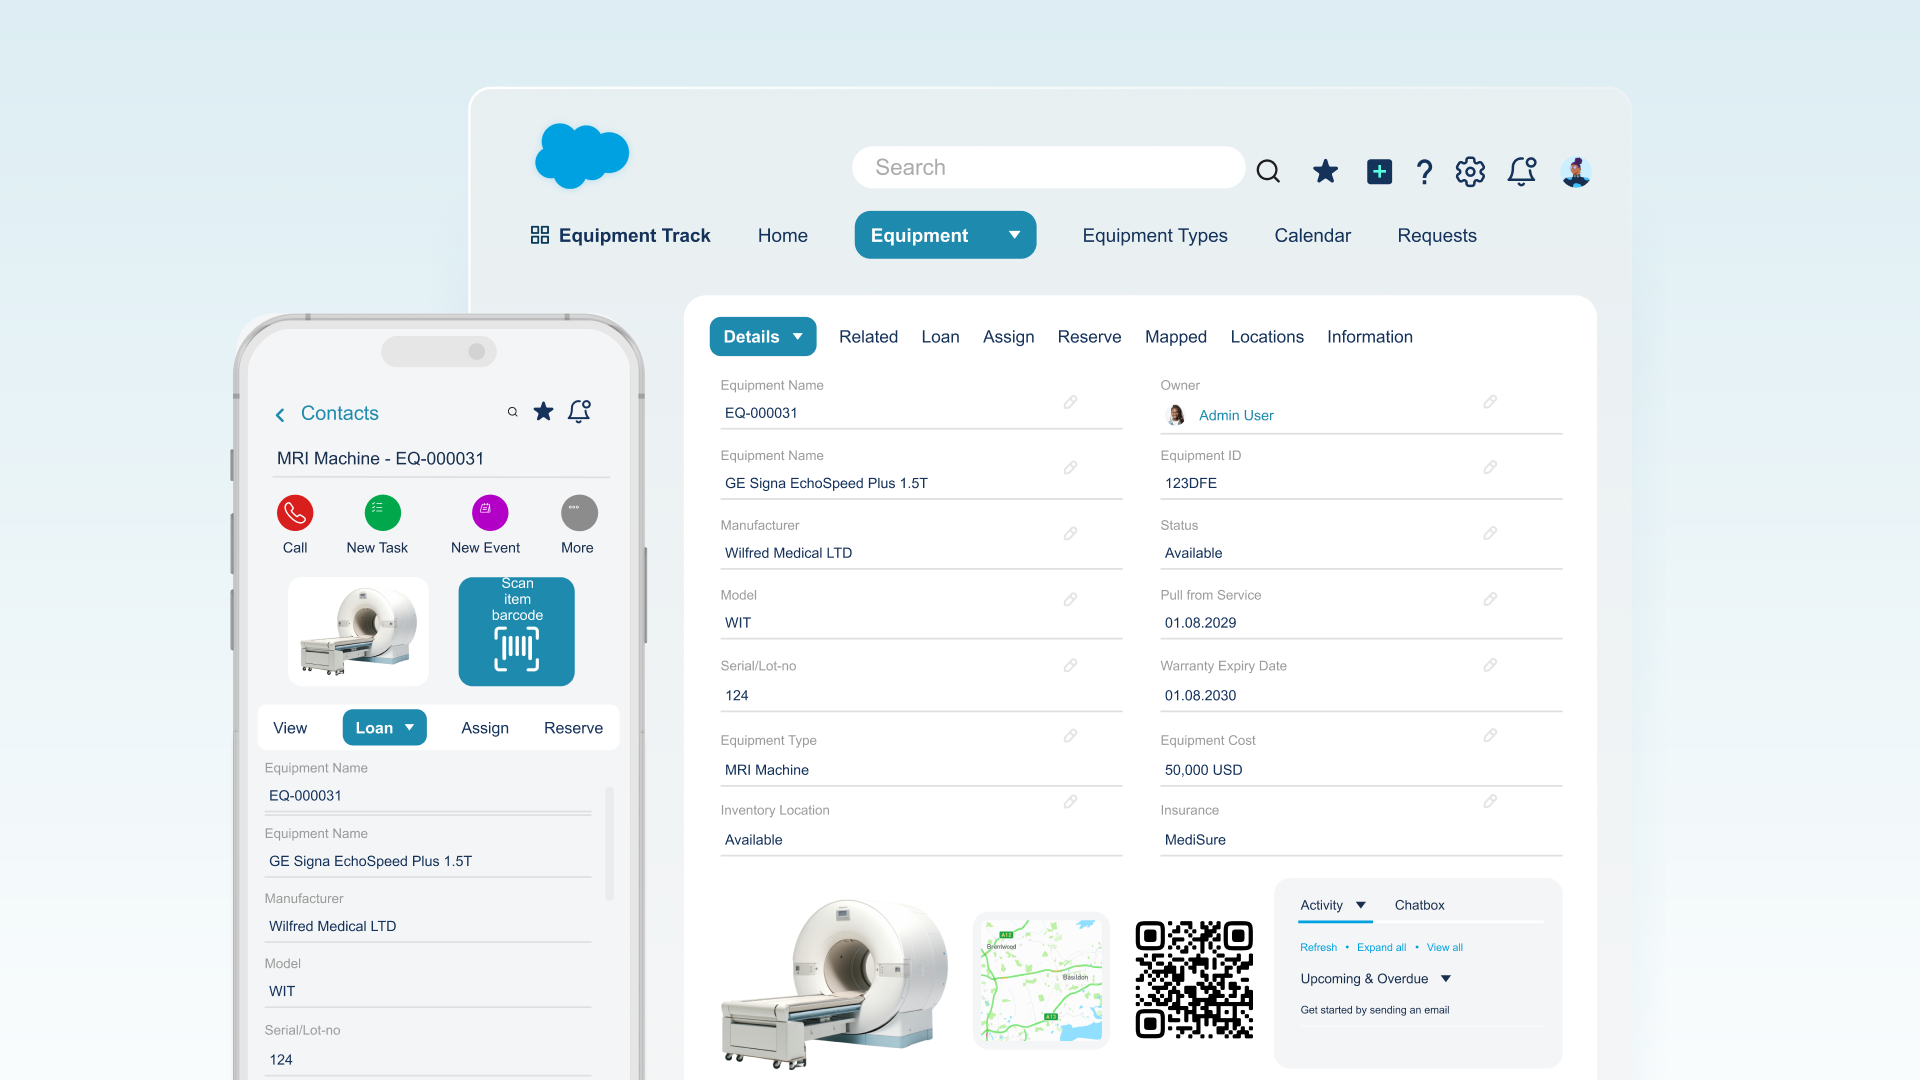Viewport: 1920px width, 1080px height.
Task: Edit Equipment ID pencil icon
Action: 1490,468
